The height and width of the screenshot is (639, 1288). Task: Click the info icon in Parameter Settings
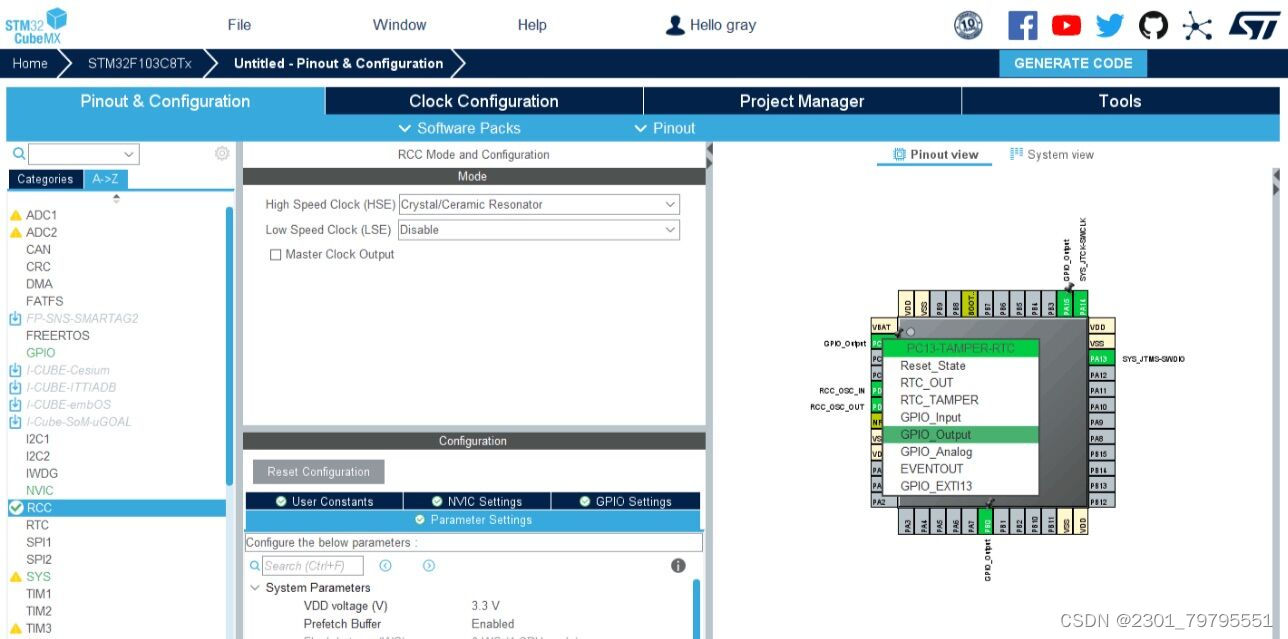coord(678,565)
